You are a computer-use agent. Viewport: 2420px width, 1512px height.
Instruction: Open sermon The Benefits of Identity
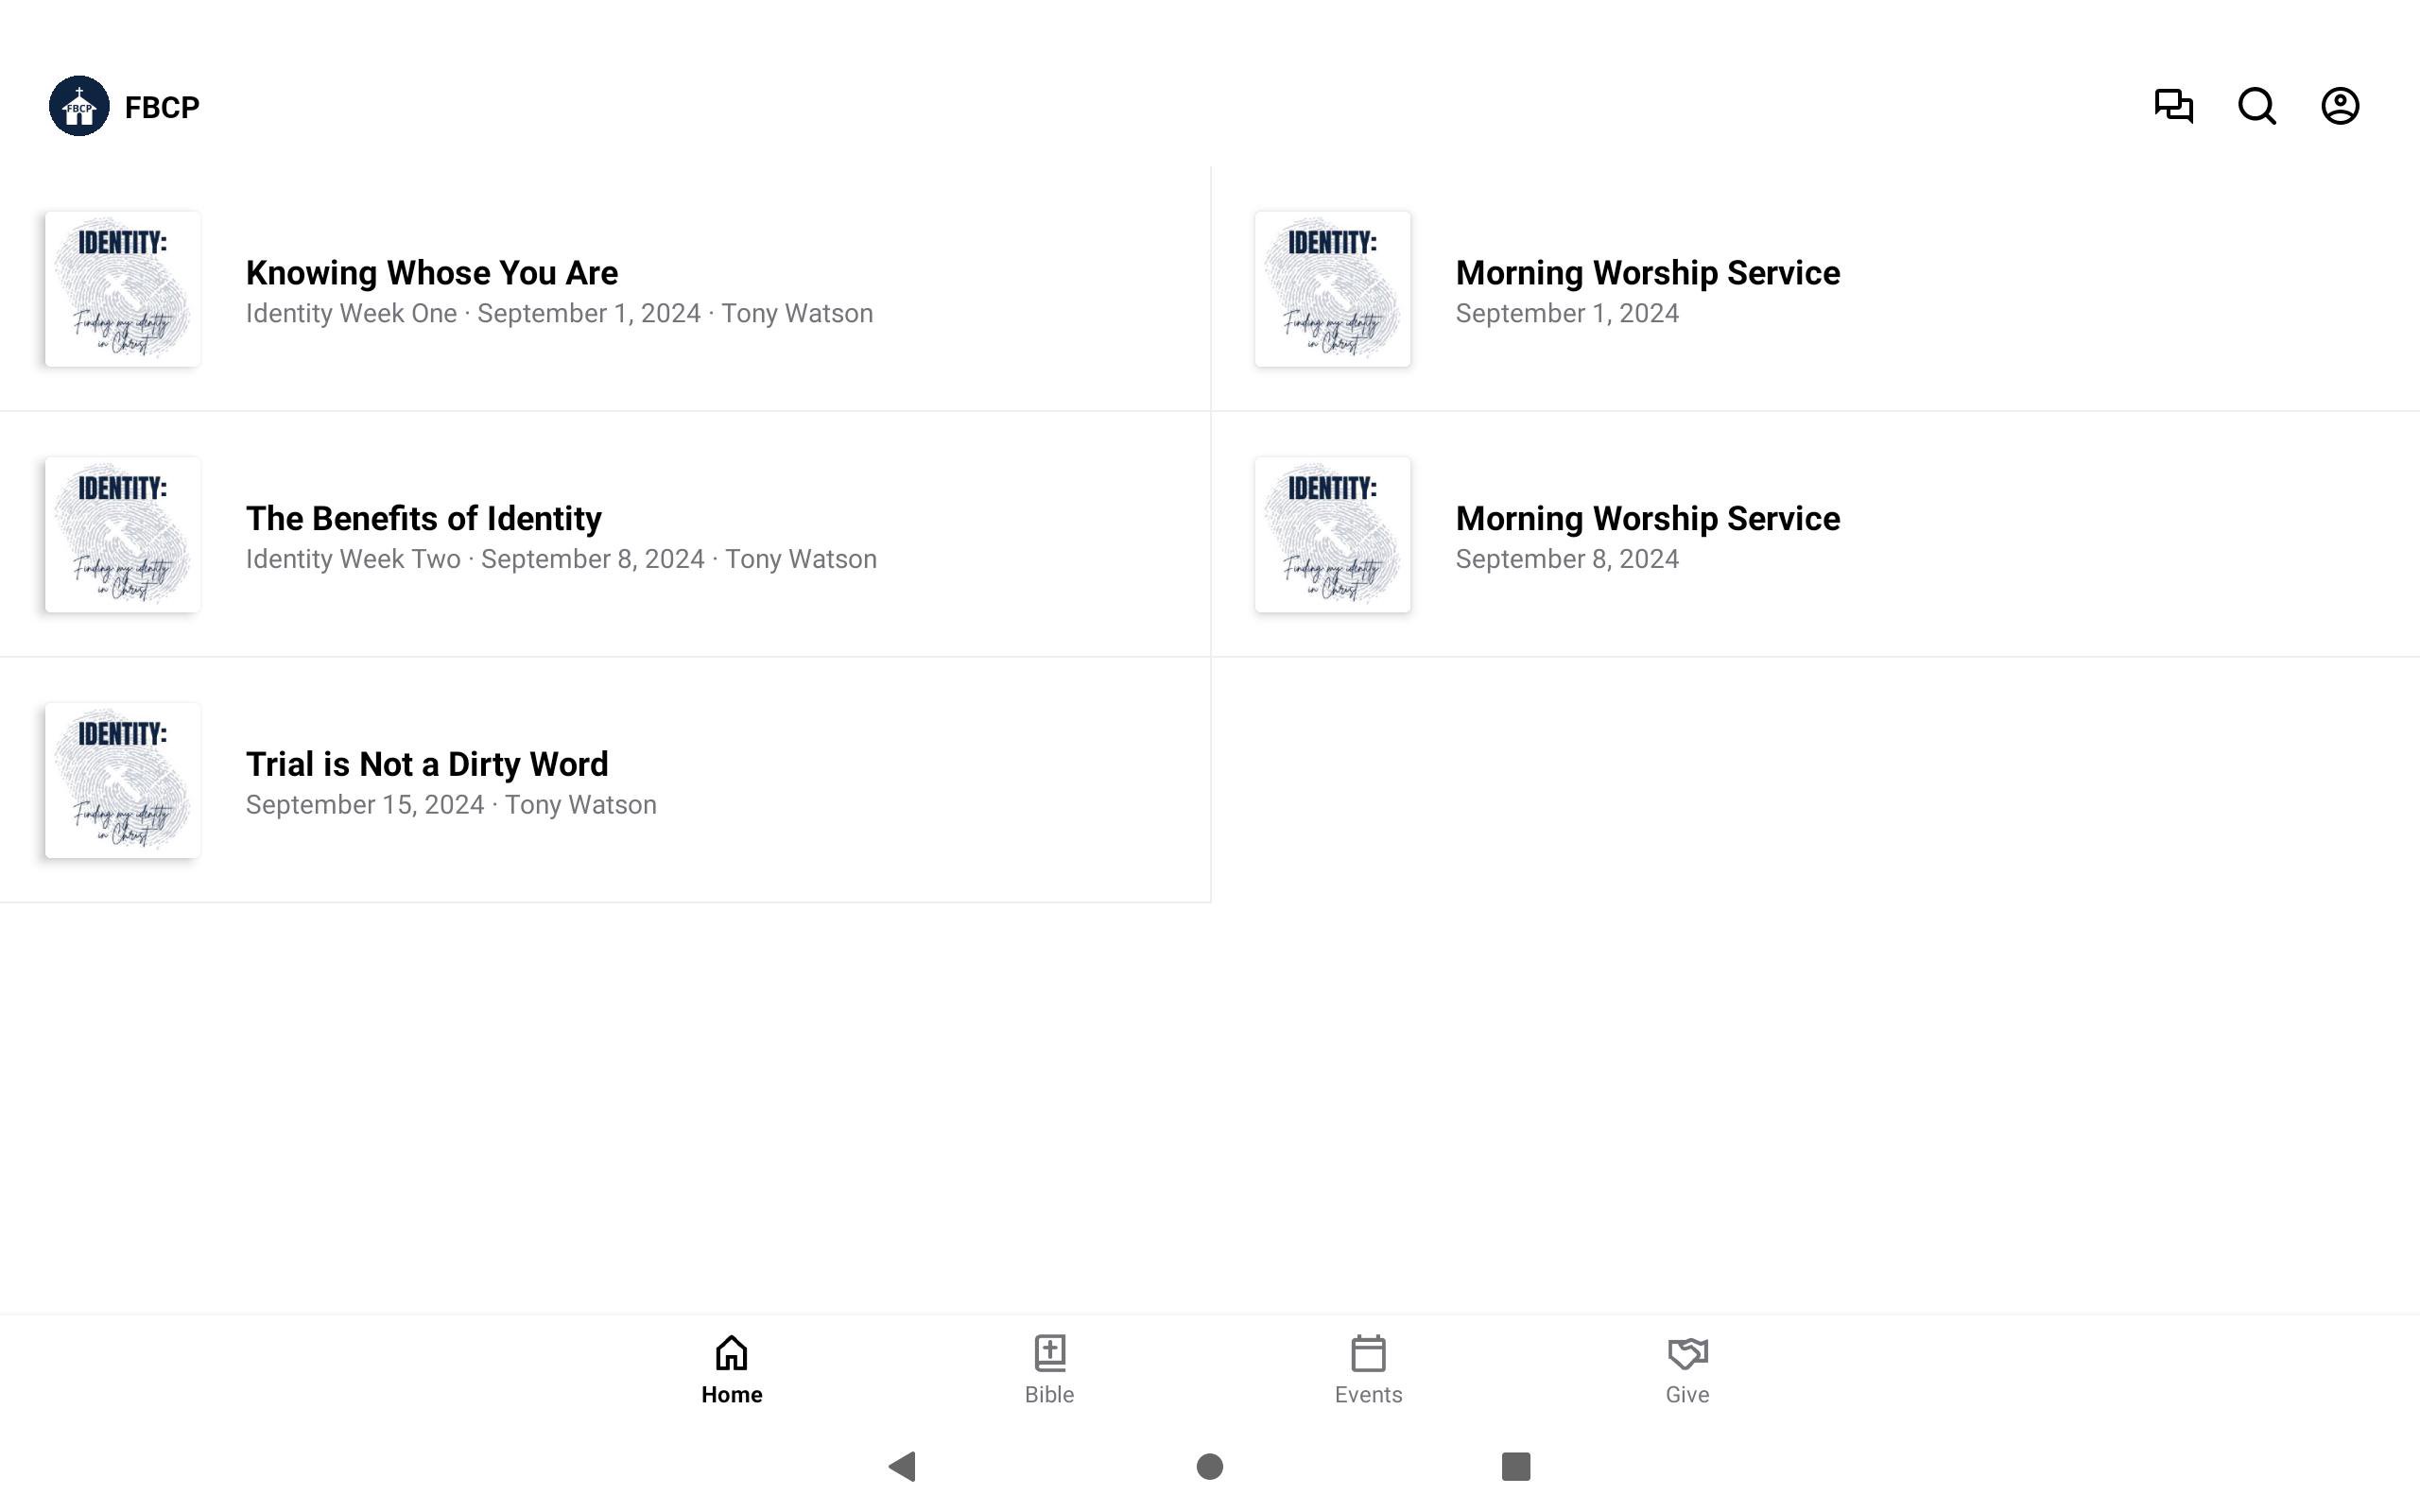coord(424,519)
